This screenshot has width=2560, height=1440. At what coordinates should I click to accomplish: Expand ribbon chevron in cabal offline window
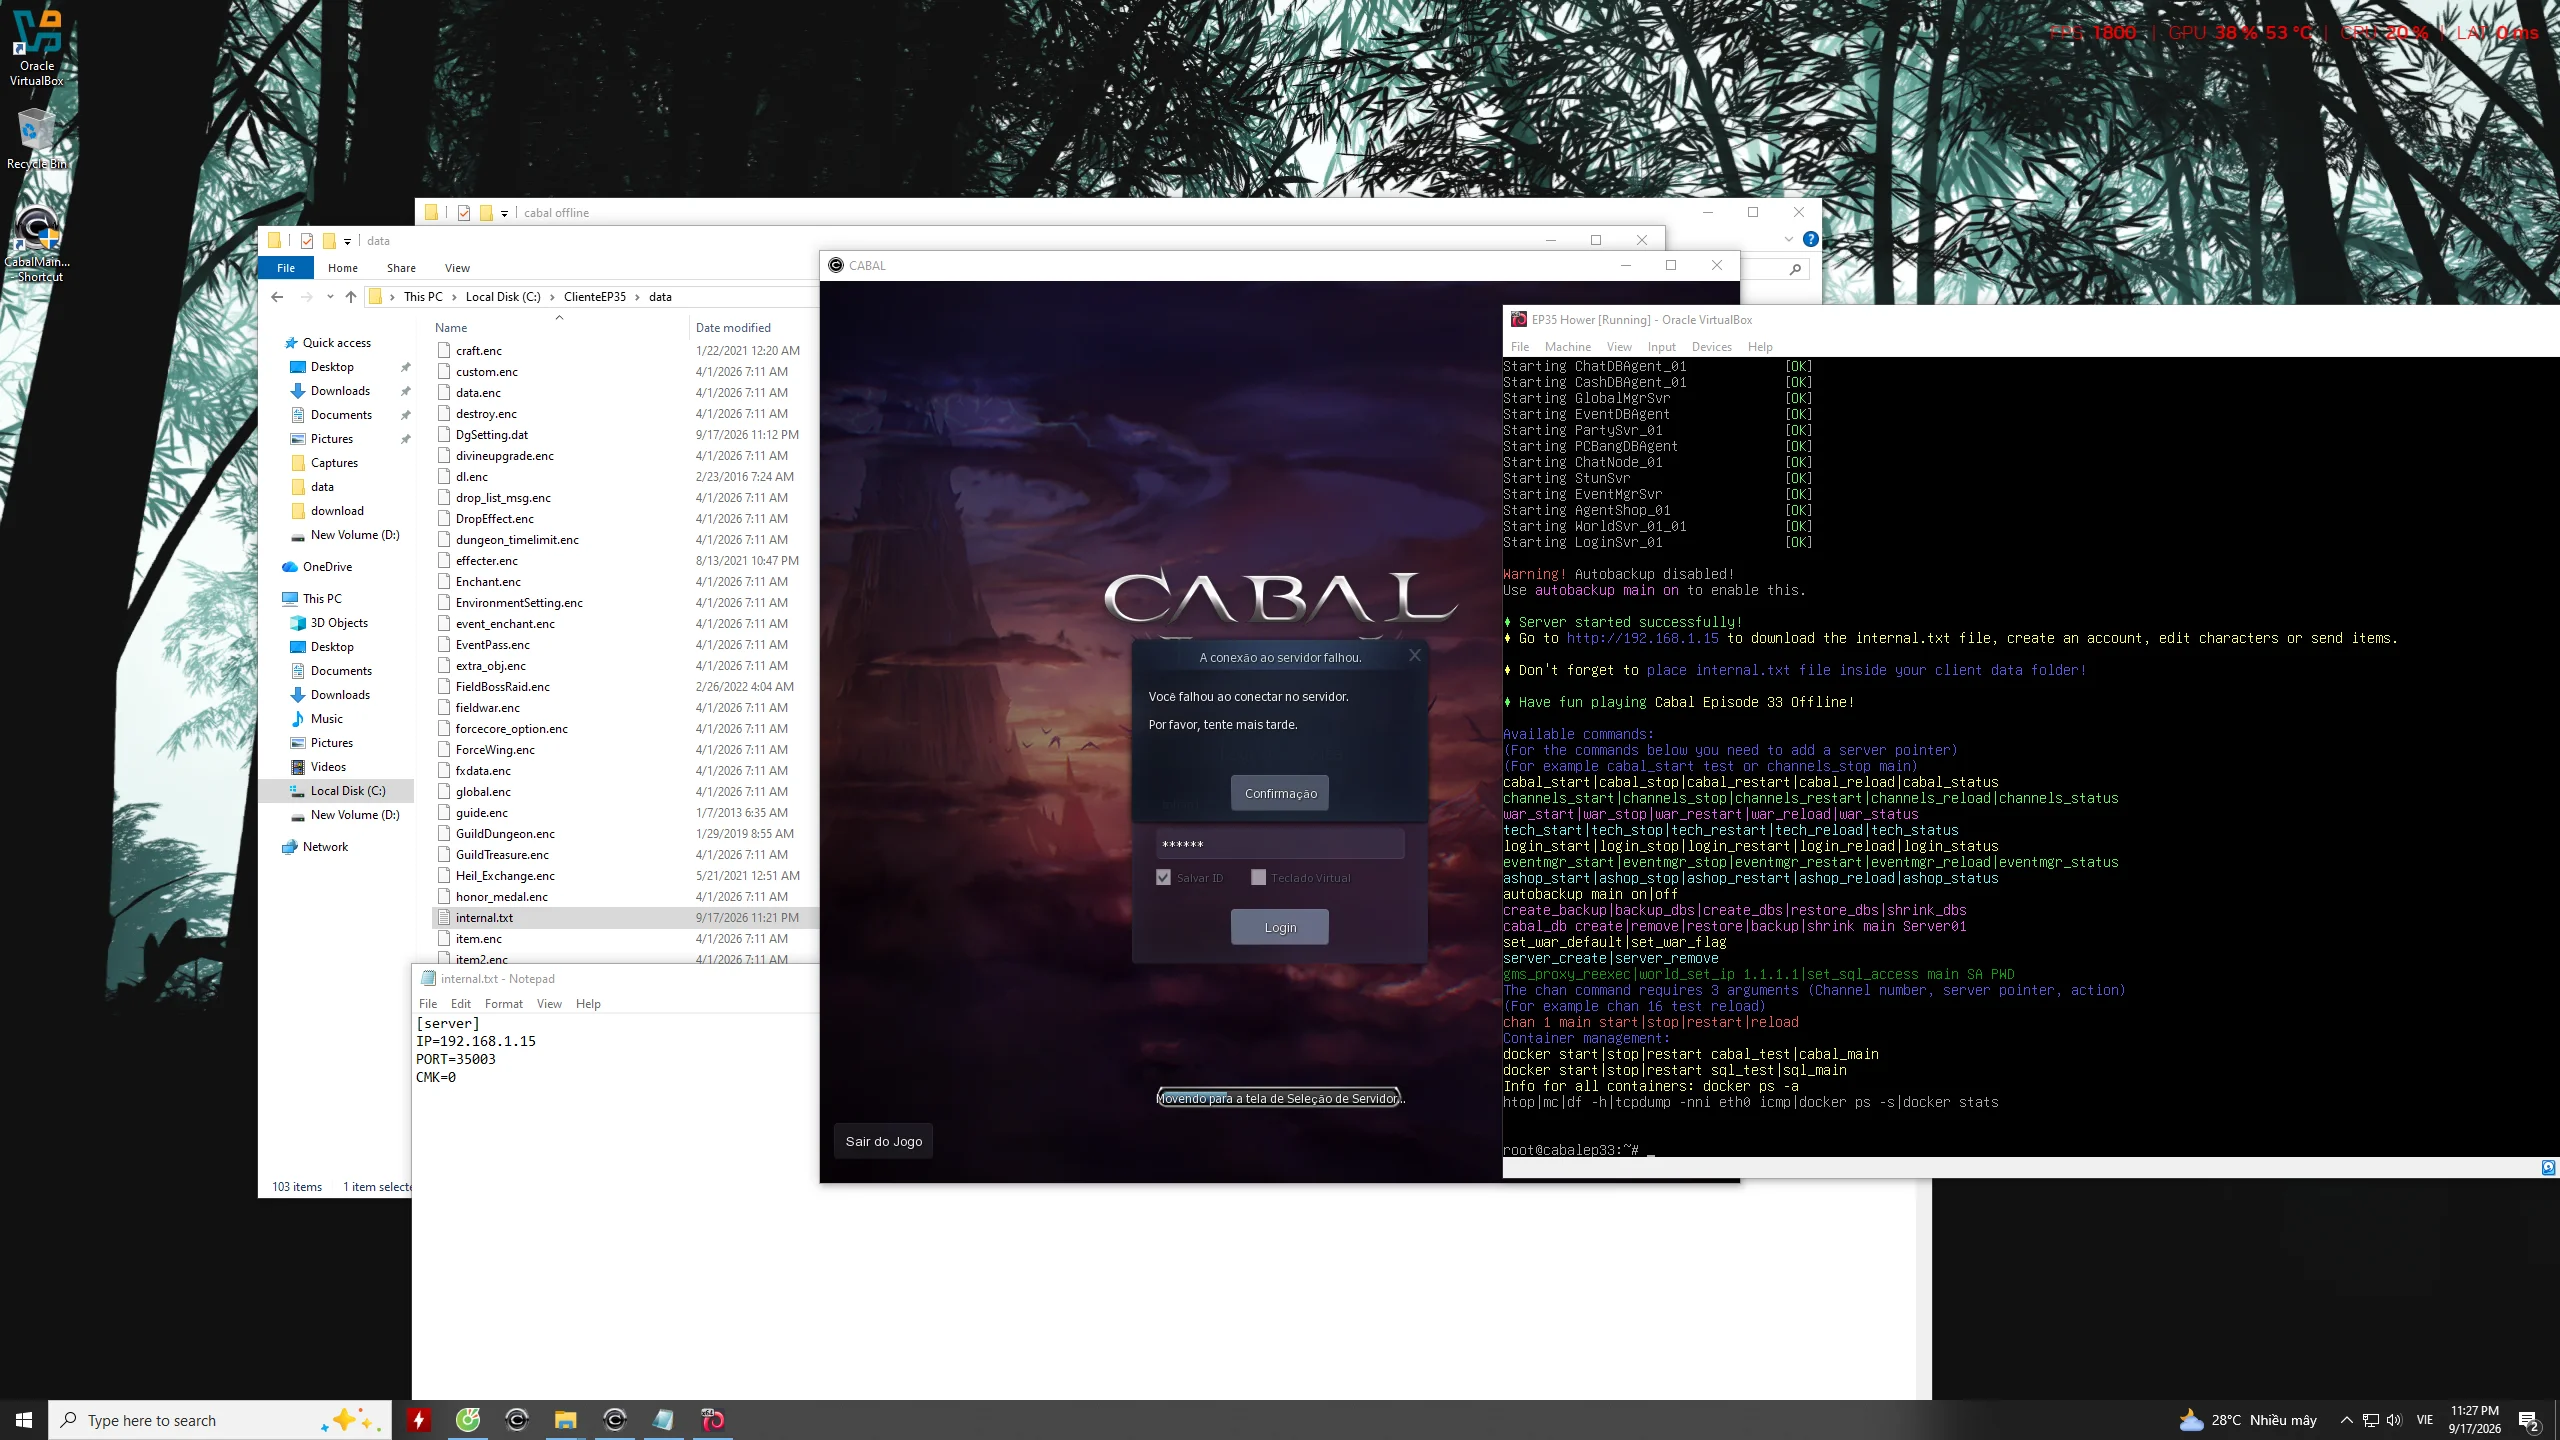(1788, 239)
